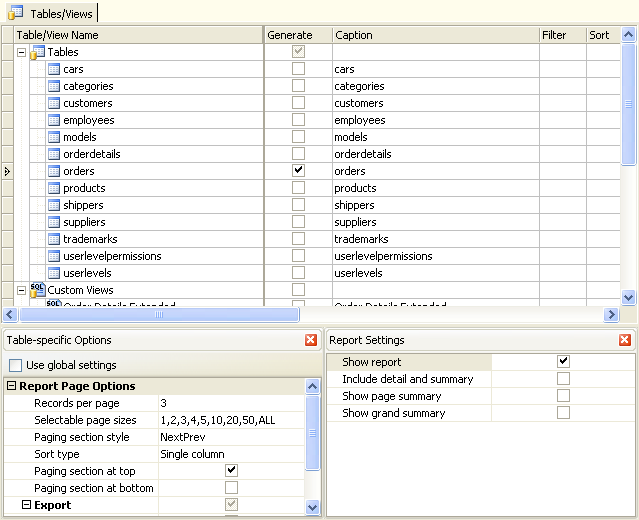Click options panel scroll up arrow

(313, 386)
